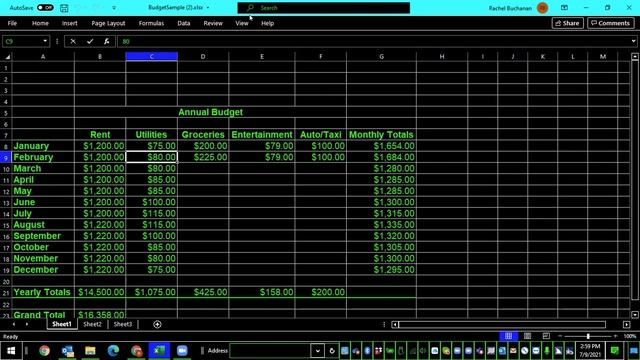Open the Formulas tab

pyautogui.click(x=151, y=23)
